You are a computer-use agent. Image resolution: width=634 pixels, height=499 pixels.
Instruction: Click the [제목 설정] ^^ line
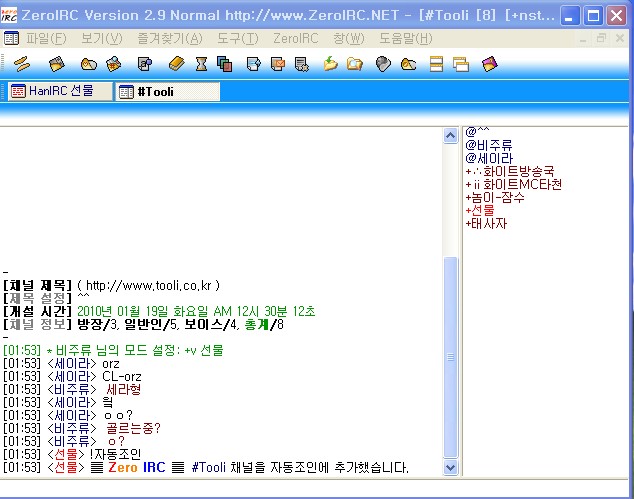46,298
